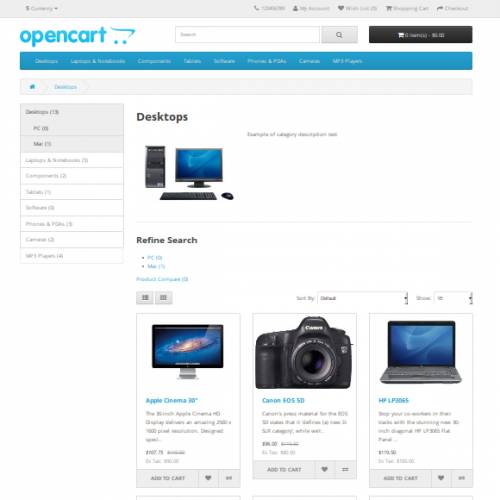Open the Sort By dropdown
500x500 pixels.
coord(362,298)
